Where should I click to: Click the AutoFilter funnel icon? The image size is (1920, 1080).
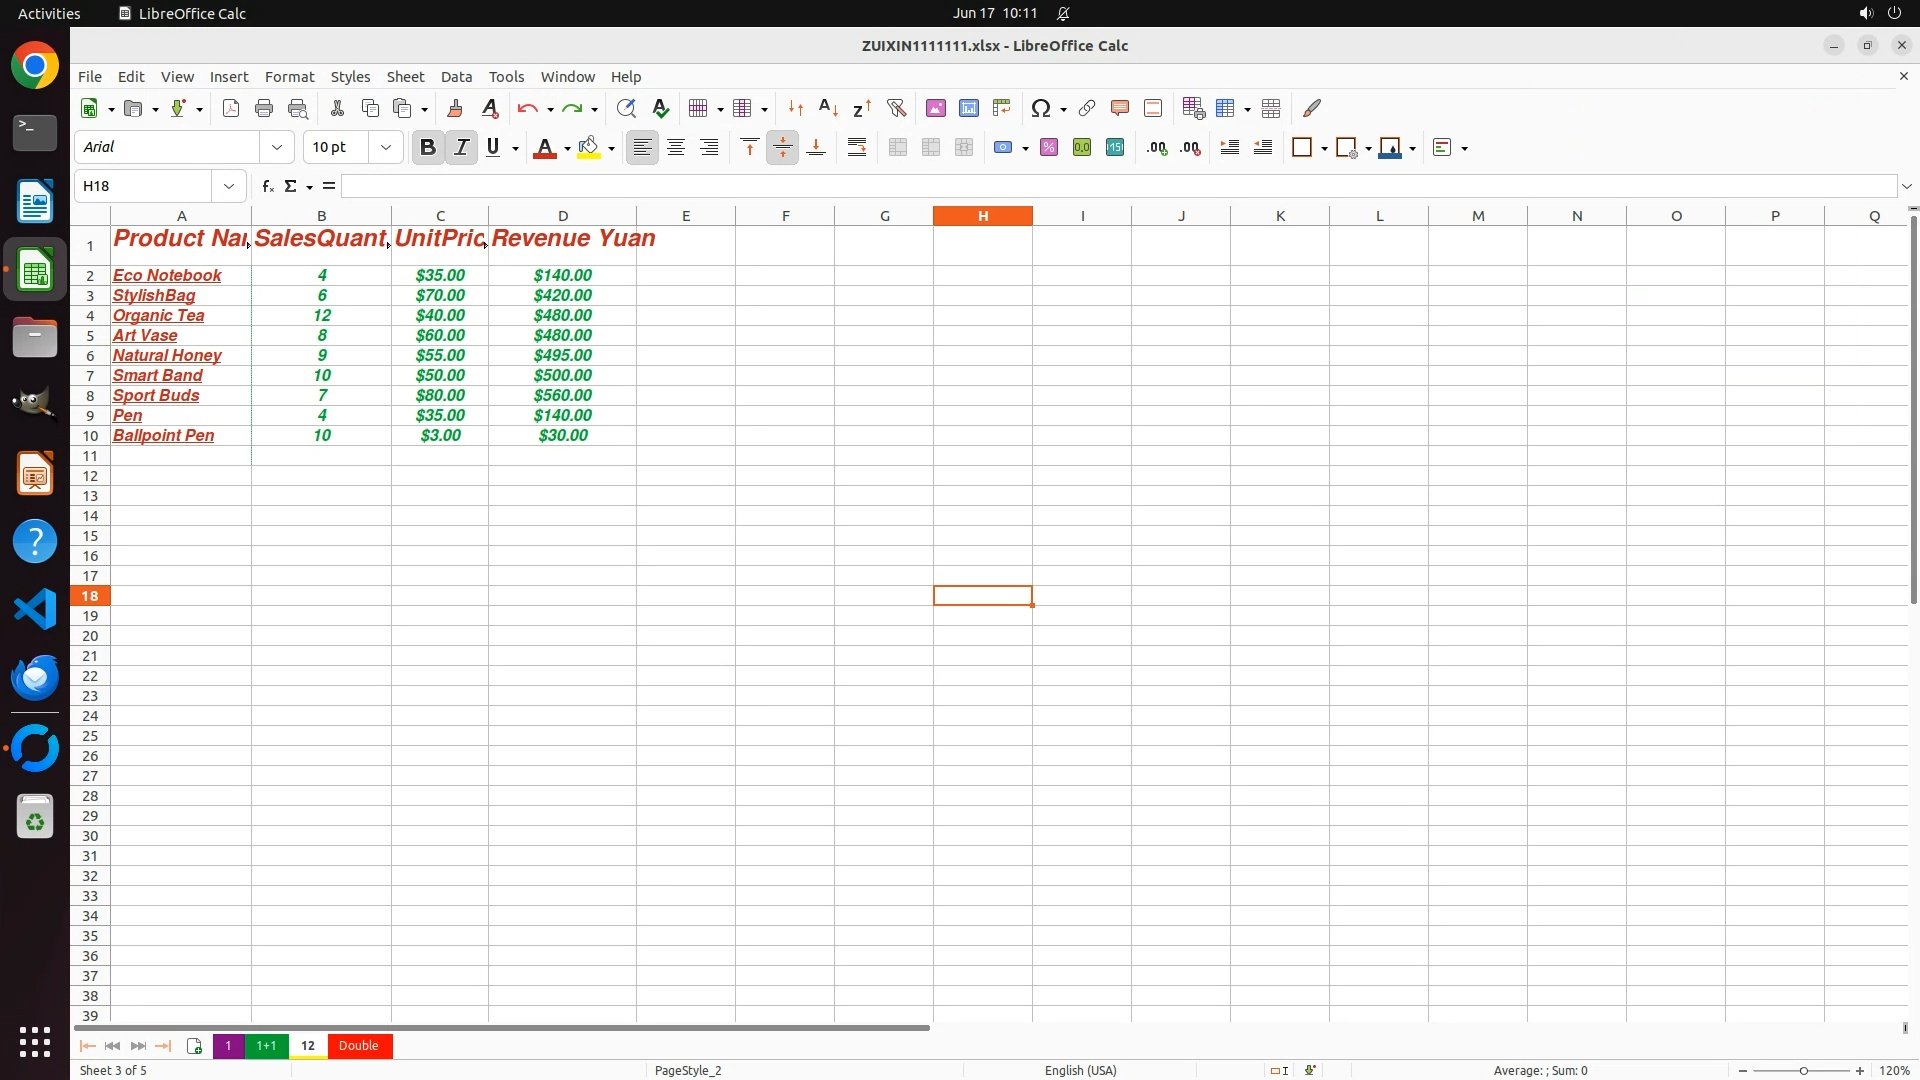tap(896, 108)
